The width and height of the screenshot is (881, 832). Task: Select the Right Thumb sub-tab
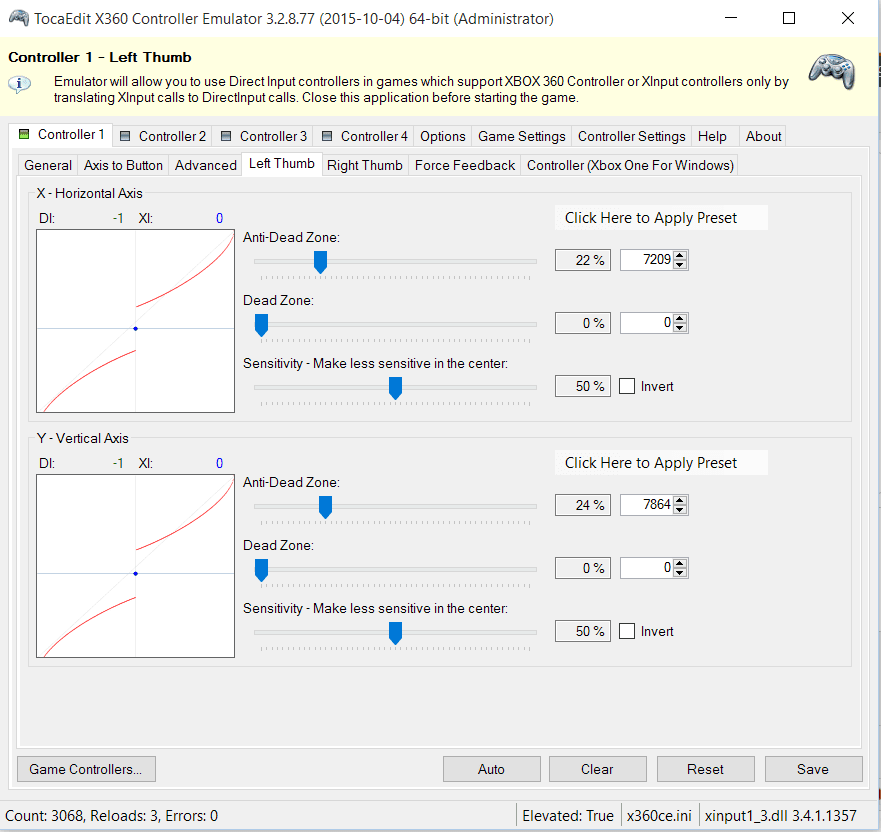click(x=365, y=165)
